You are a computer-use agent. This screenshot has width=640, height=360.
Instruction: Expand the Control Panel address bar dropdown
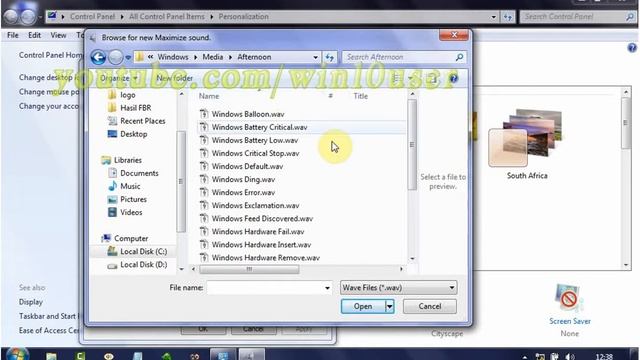tap(493, 17)
